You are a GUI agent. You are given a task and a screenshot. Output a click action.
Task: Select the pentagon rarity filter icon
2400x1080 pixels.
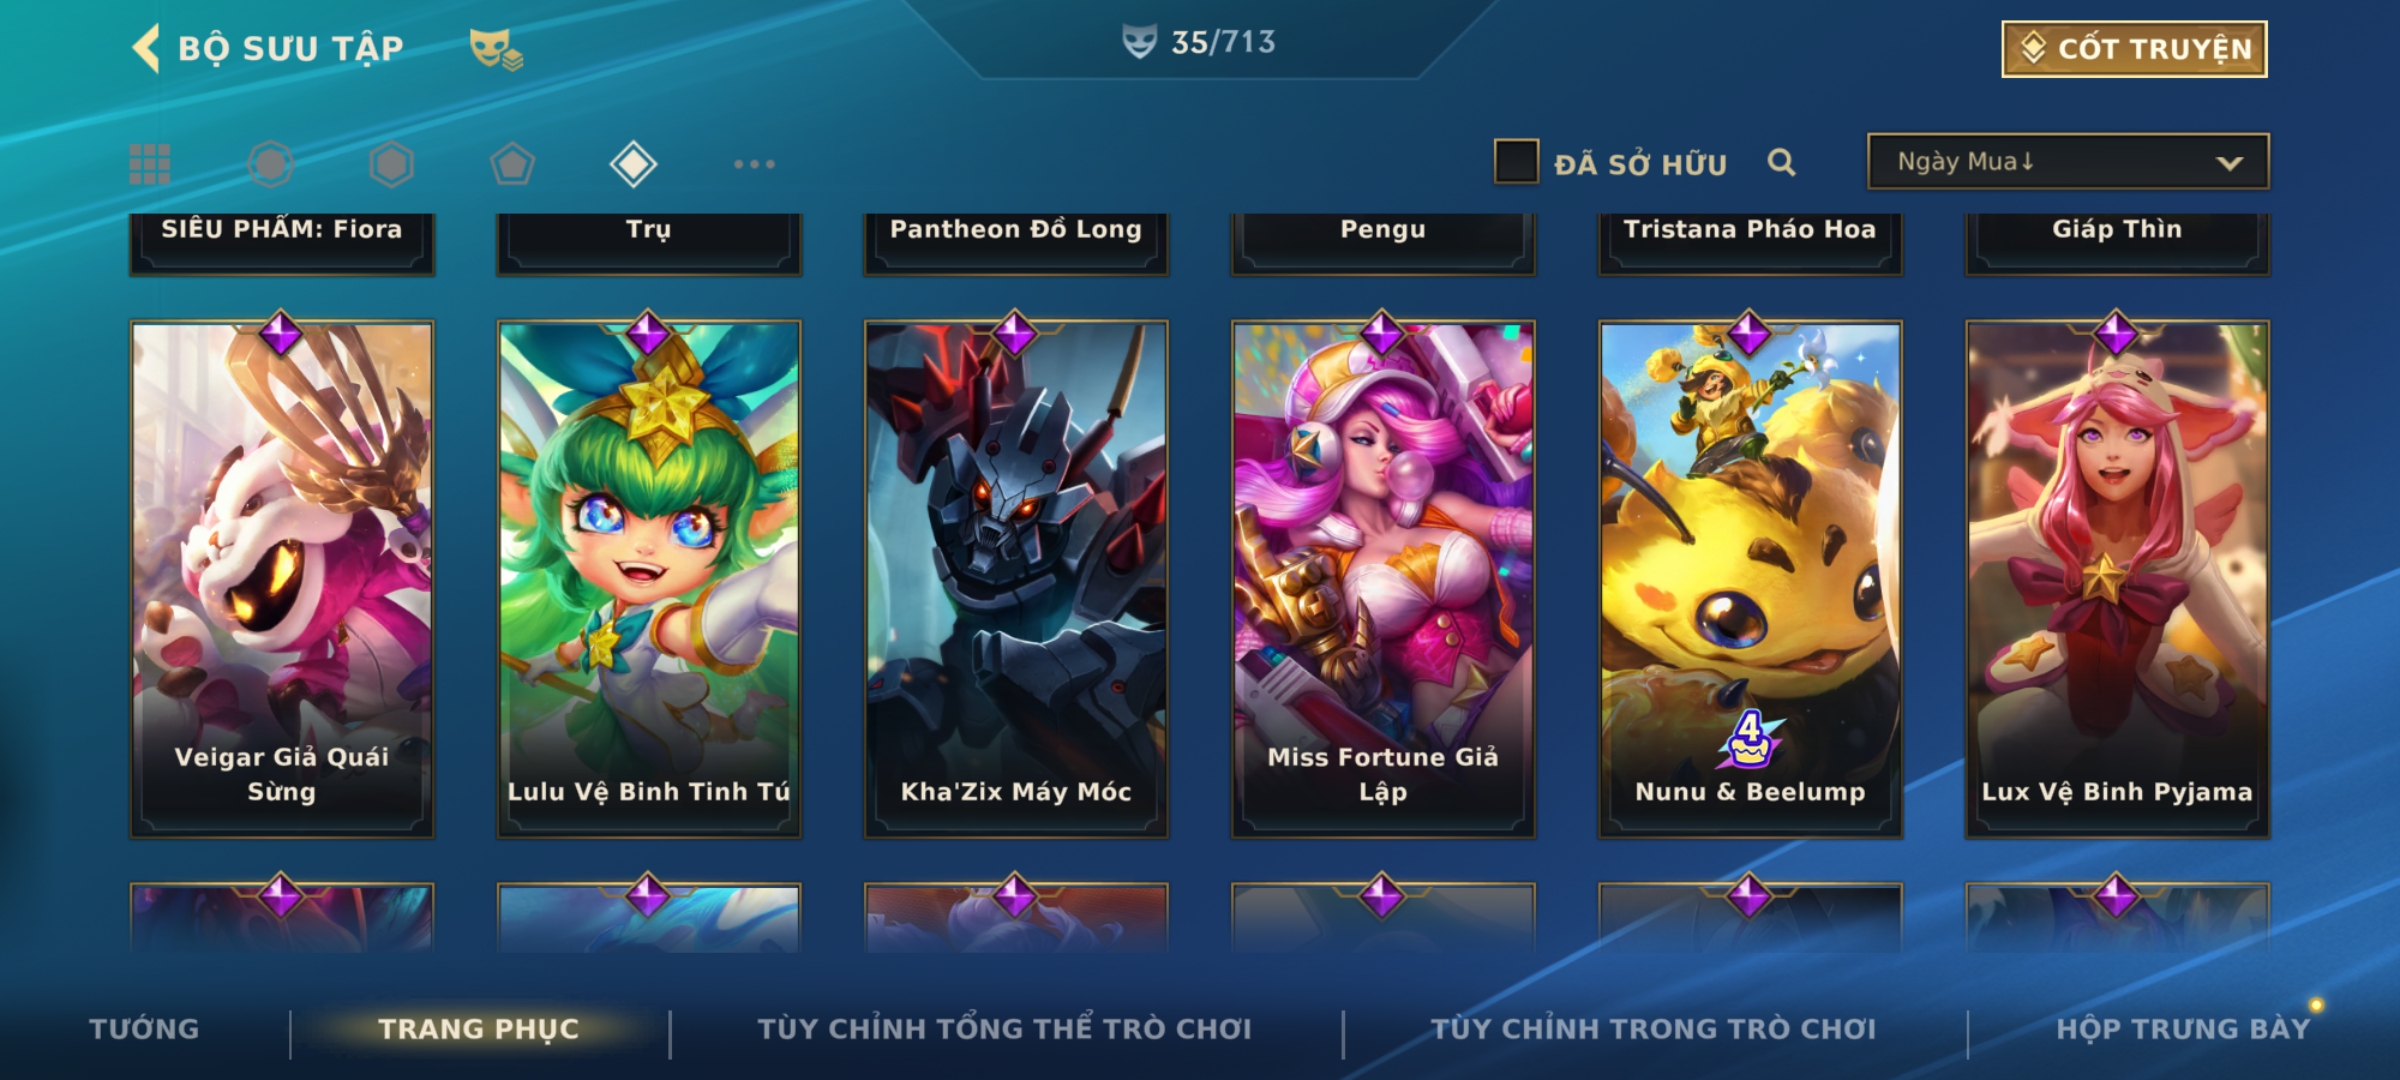click(x=512, y=164)
